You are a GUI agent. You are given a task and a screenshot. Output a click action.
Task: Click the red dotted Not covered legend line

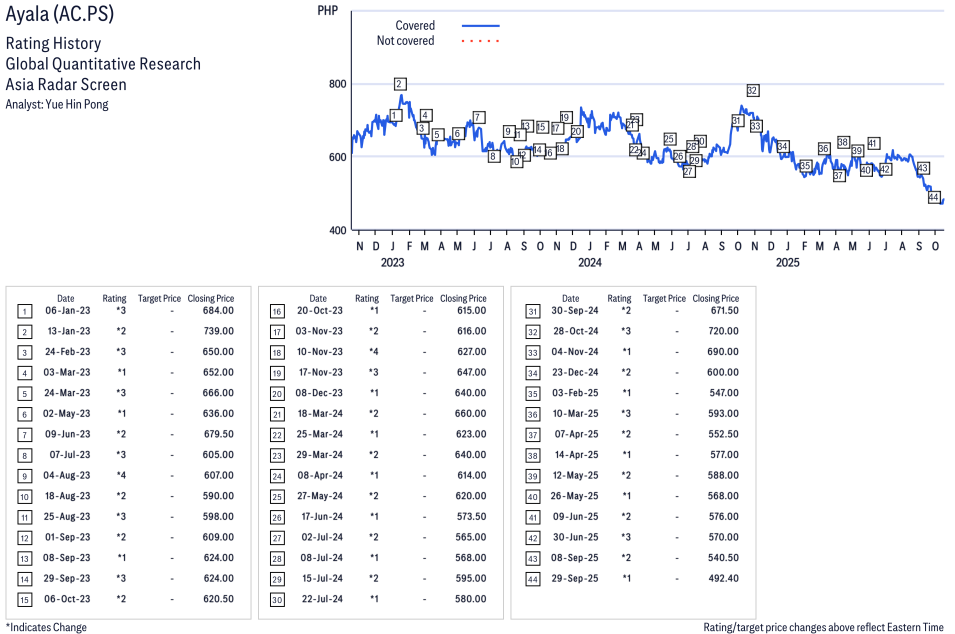click(x=480, y=41)
